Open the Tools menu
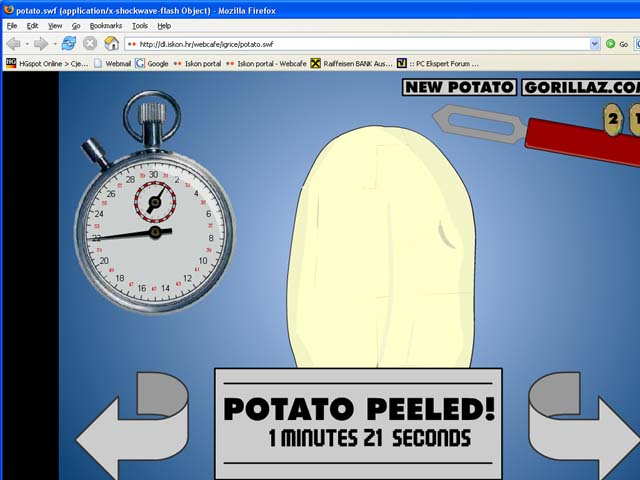The height and width of the screenshot is (480, 640). tap(140, 25)
